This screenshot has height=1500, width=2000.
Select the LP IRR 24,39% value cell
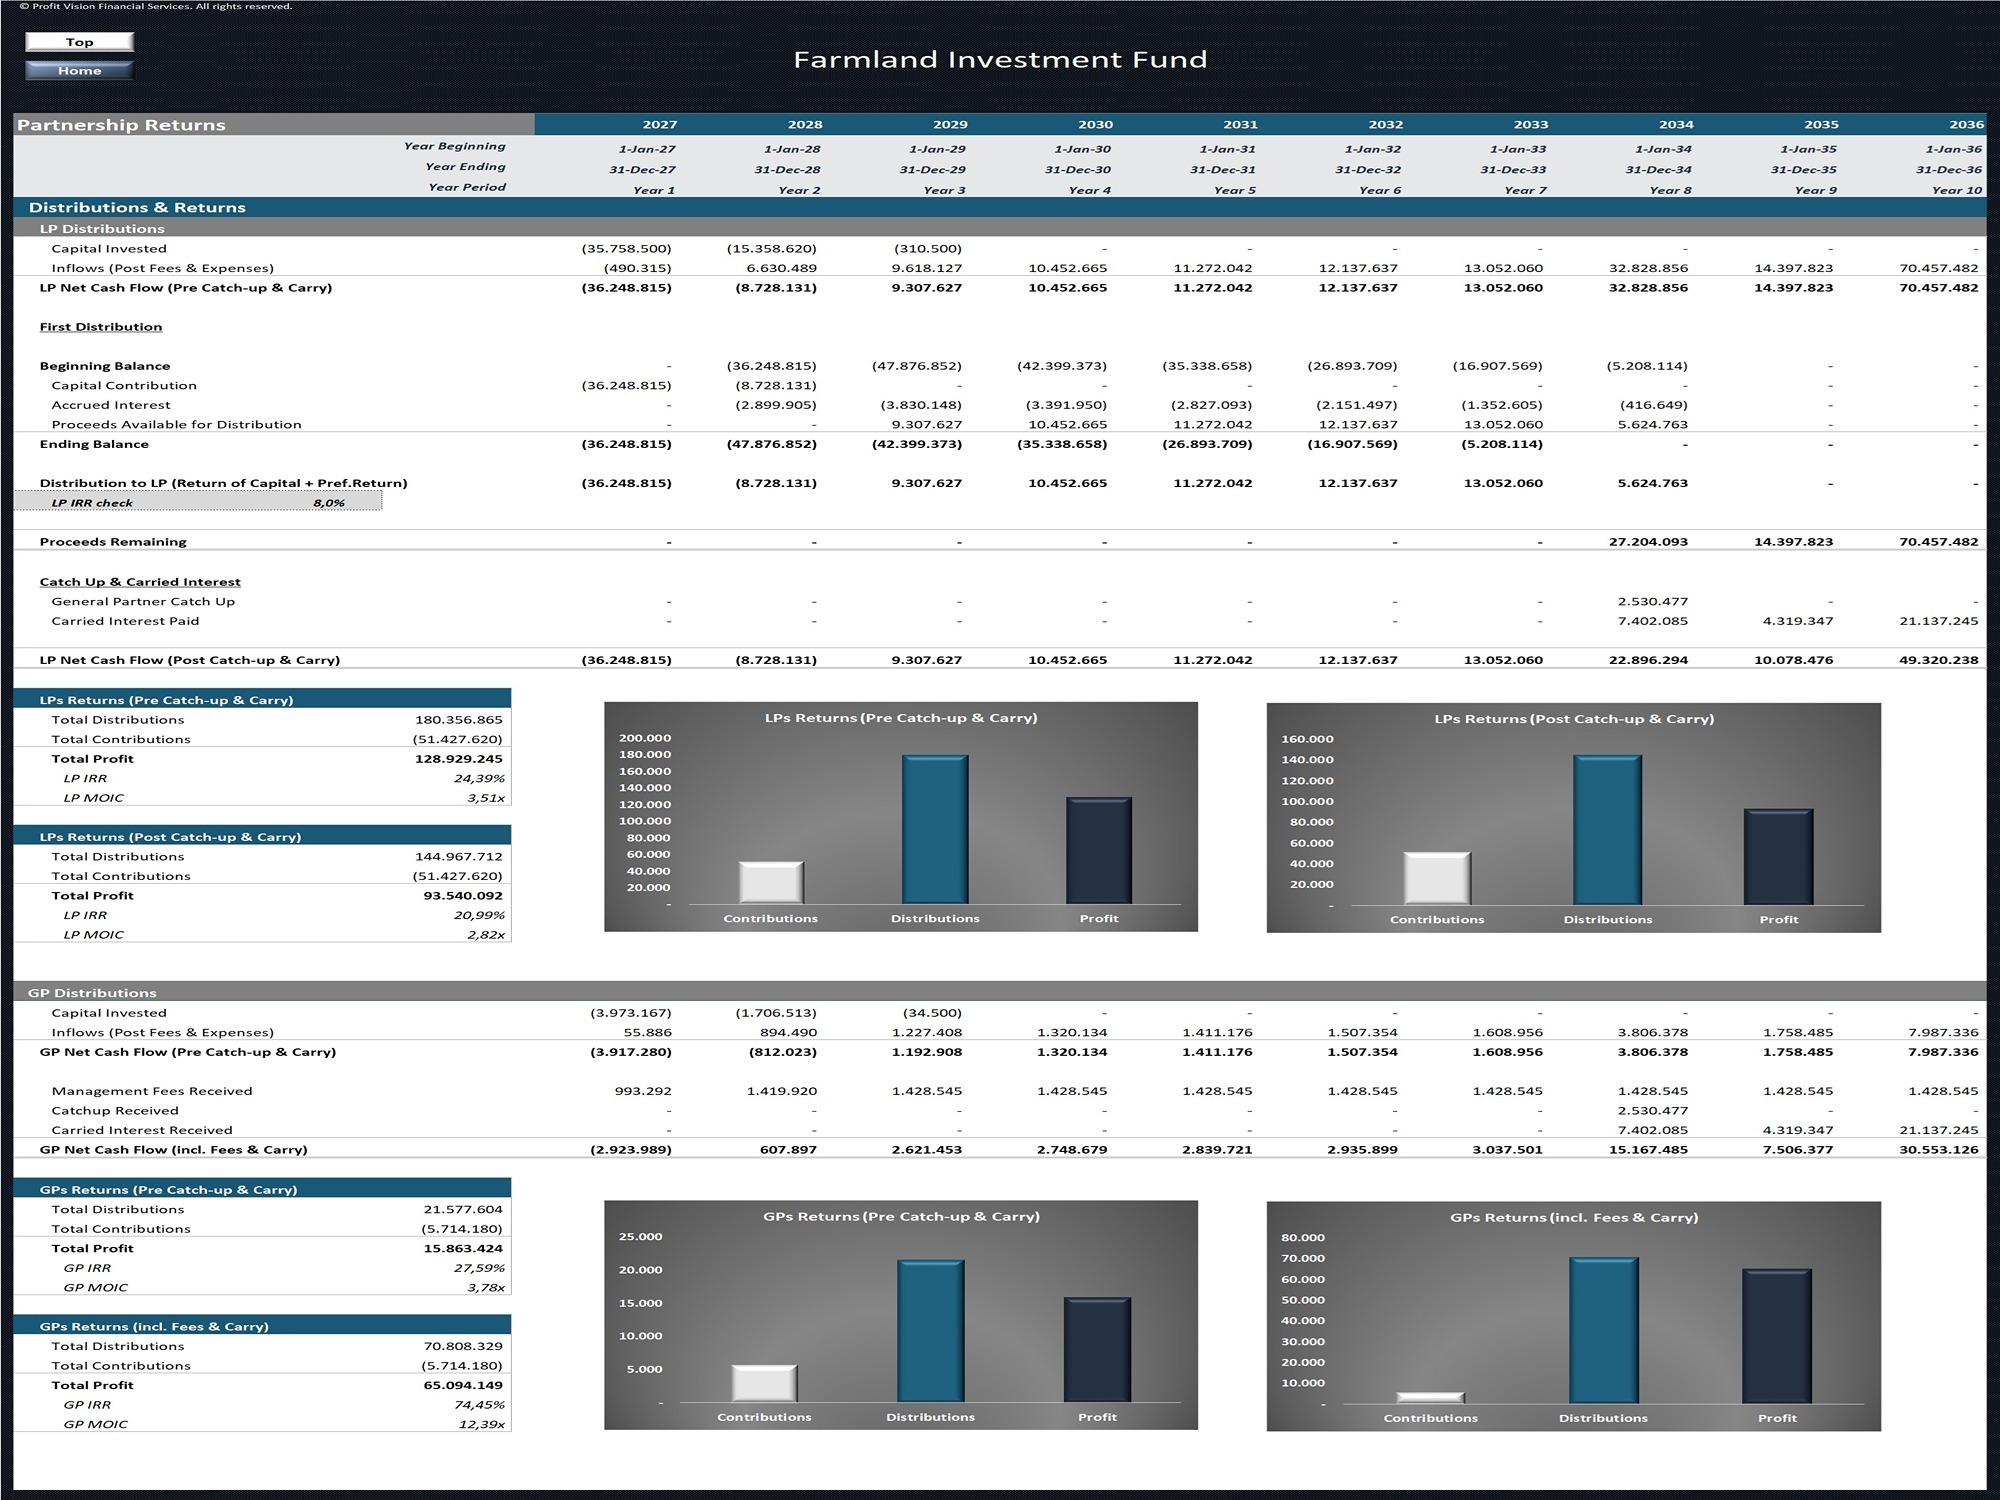point(479,778)
